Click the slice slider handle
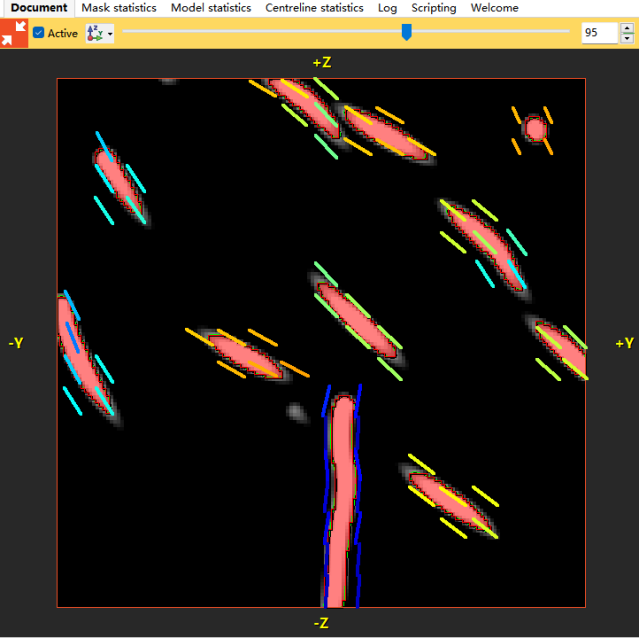640x638 pixels. click(x=407, y=32)
